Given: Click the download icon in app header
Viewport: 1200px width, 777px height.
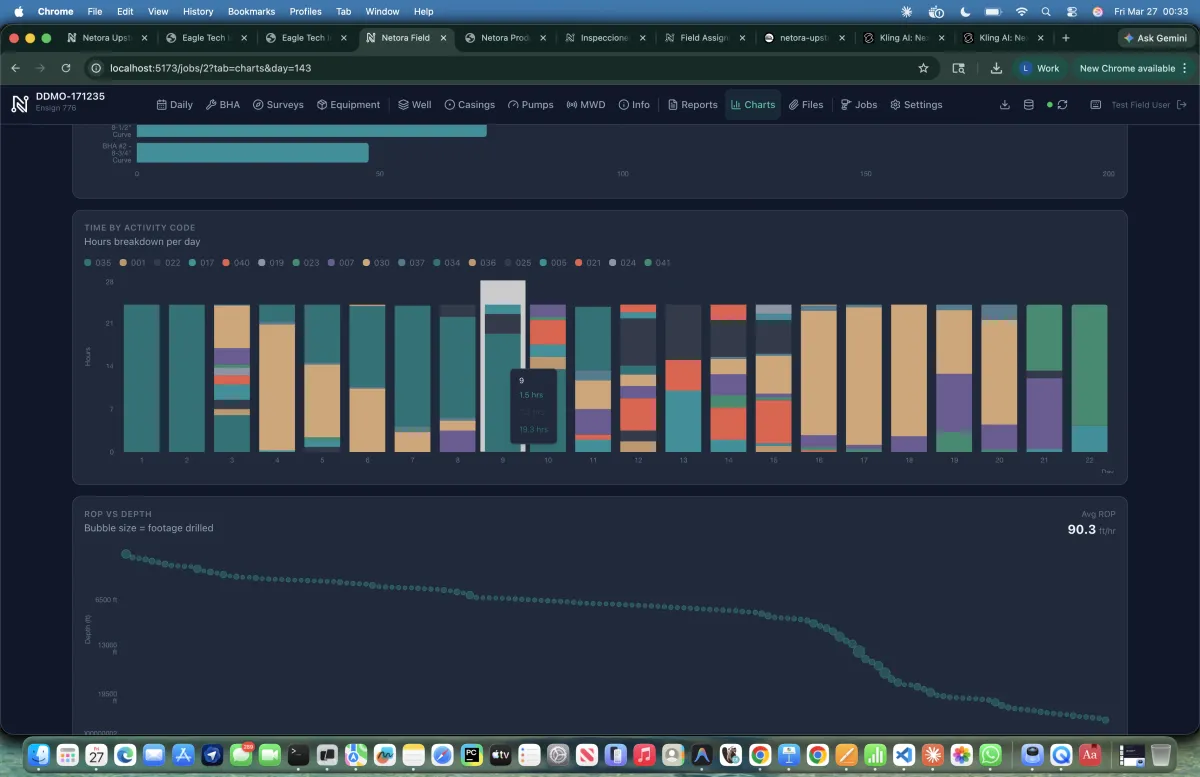Looking at the screenshot, I should (1005, 105).
